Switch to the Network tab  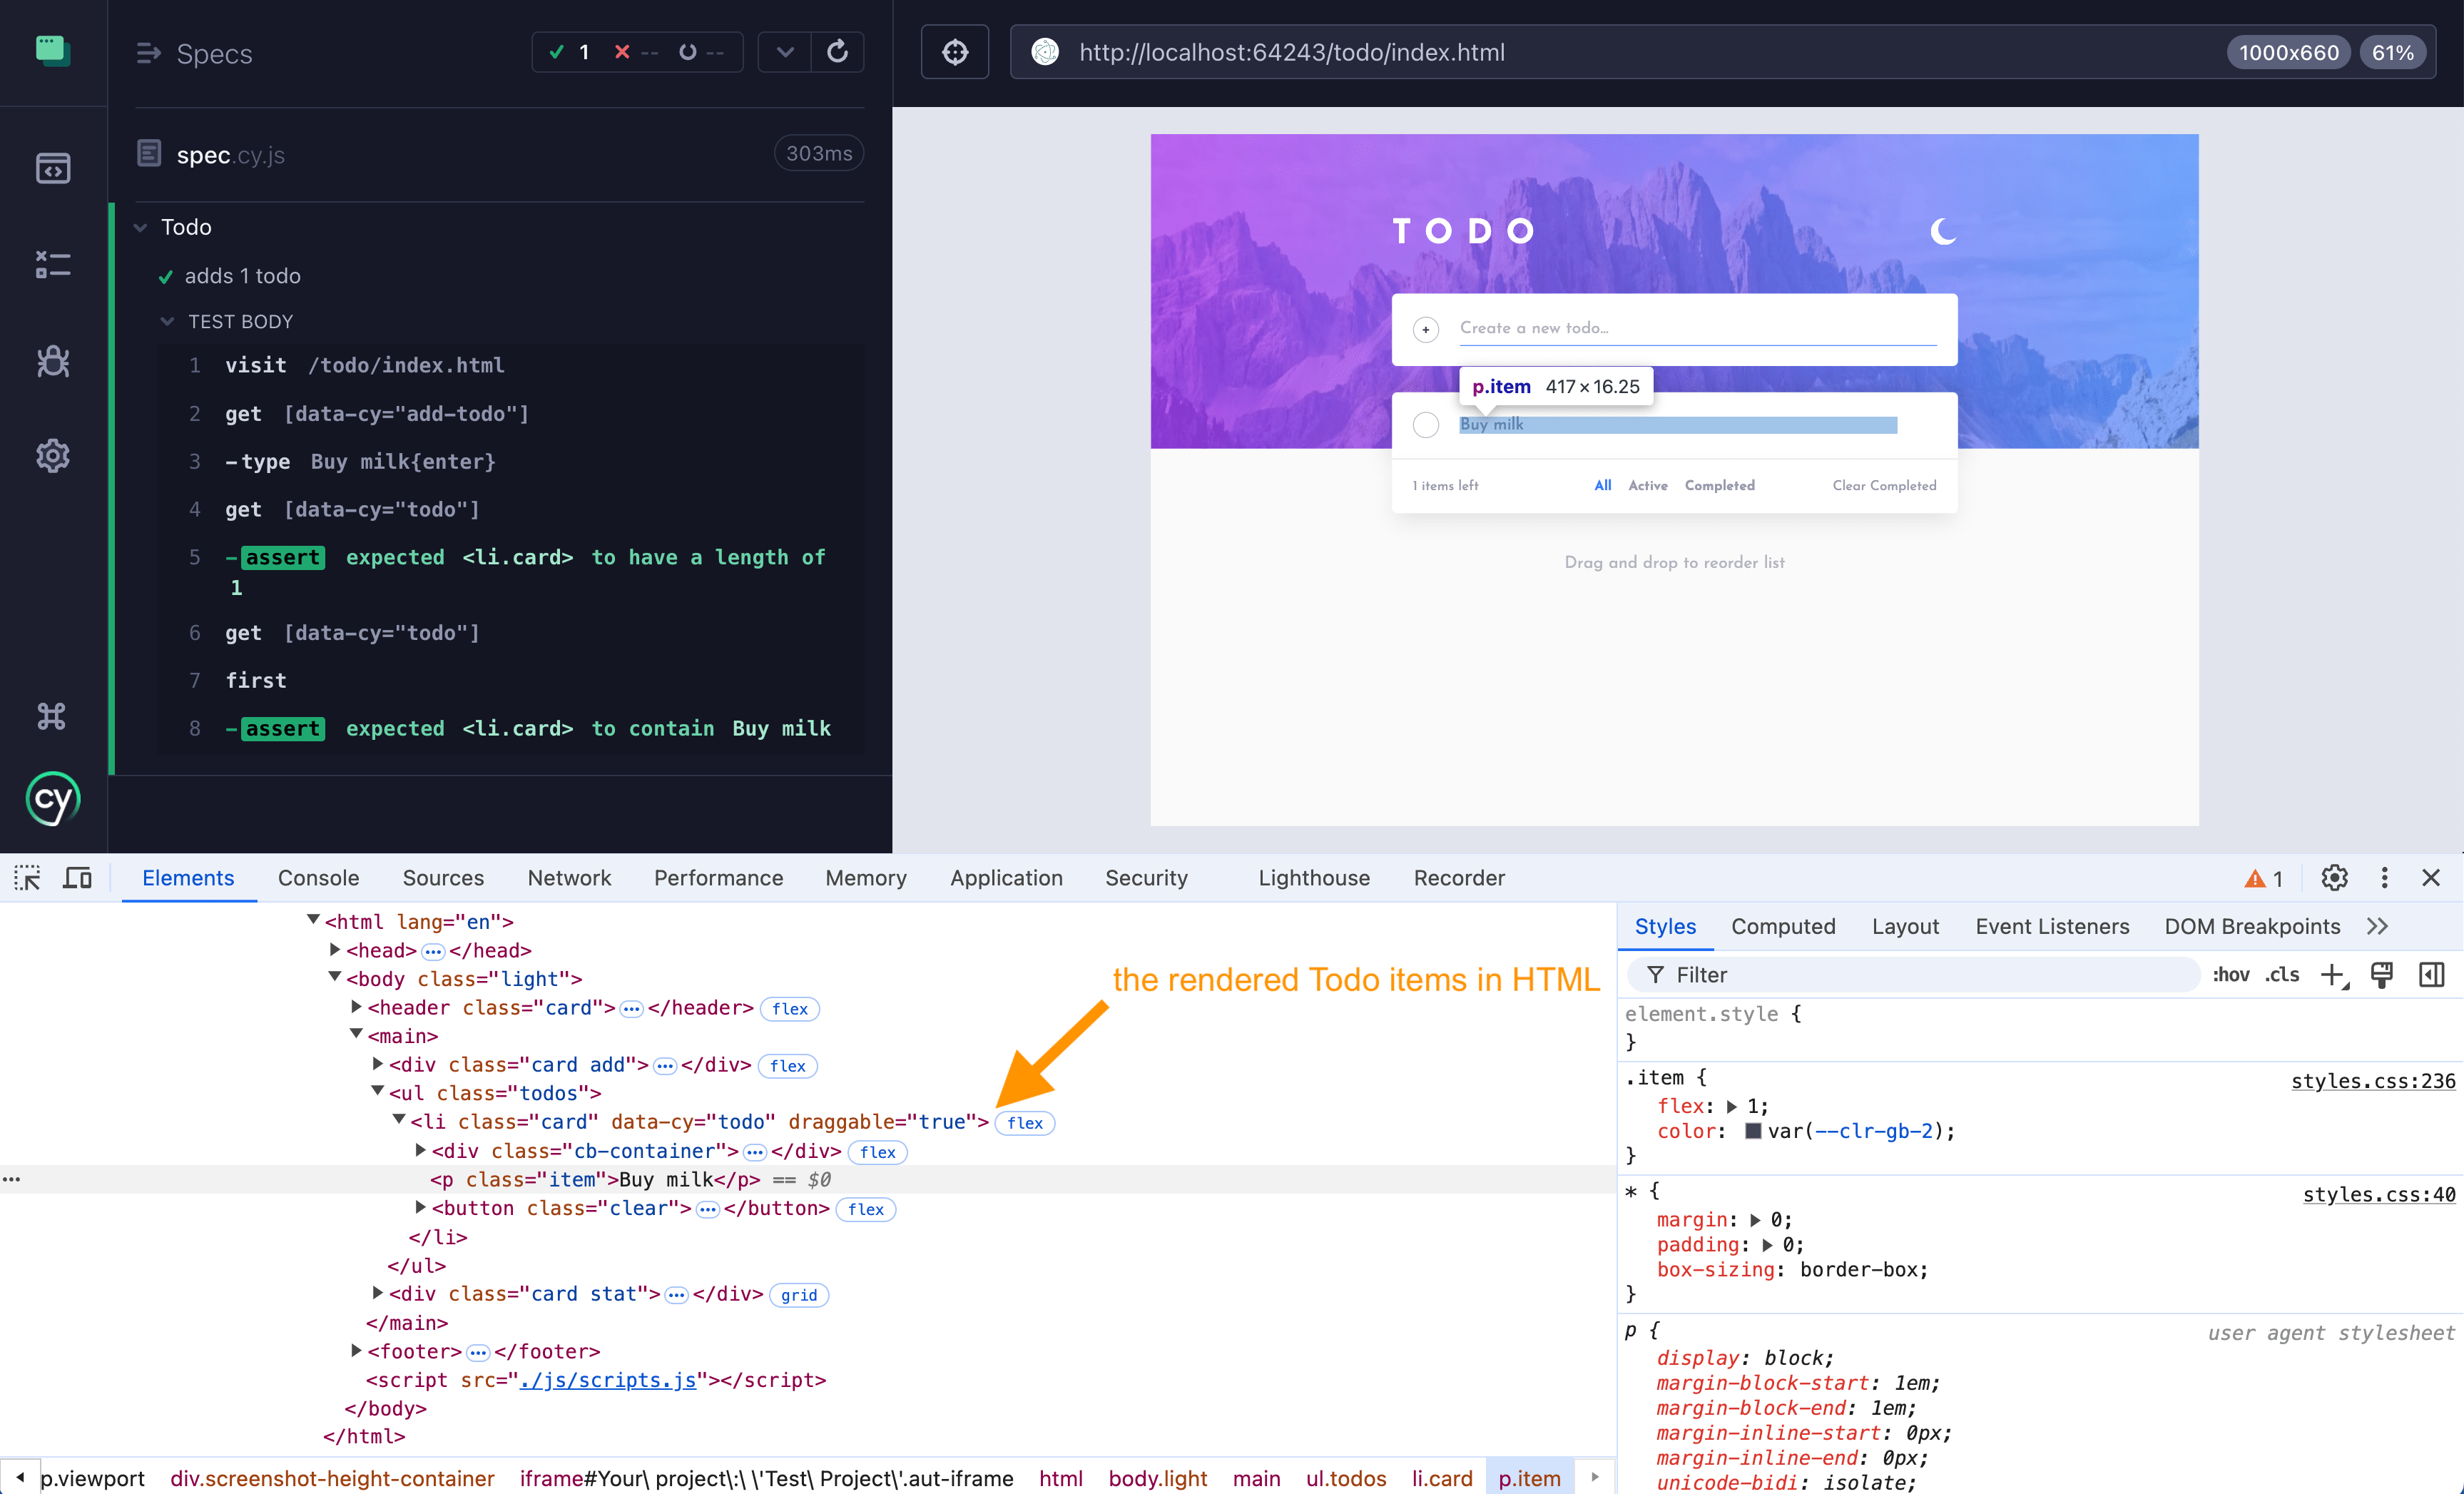pyautogui.click(x=569, y=878)
